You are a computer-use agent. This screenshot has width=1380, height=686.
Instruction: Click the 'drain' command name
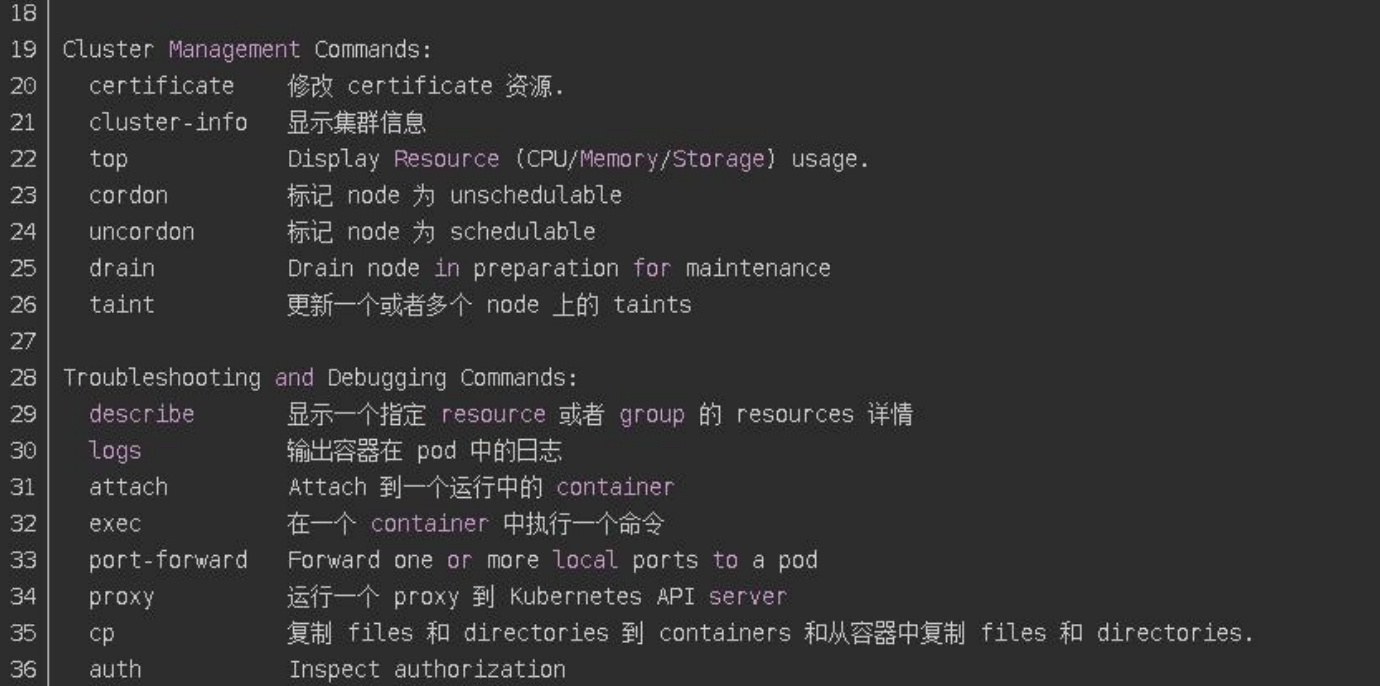[121, 268]
